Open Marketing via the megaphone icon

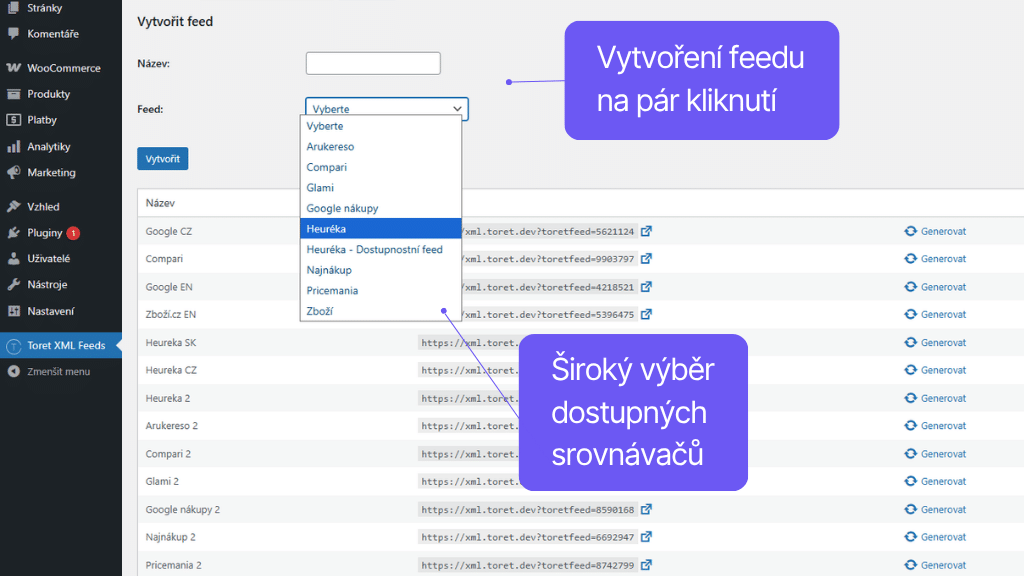click(14, 172)
